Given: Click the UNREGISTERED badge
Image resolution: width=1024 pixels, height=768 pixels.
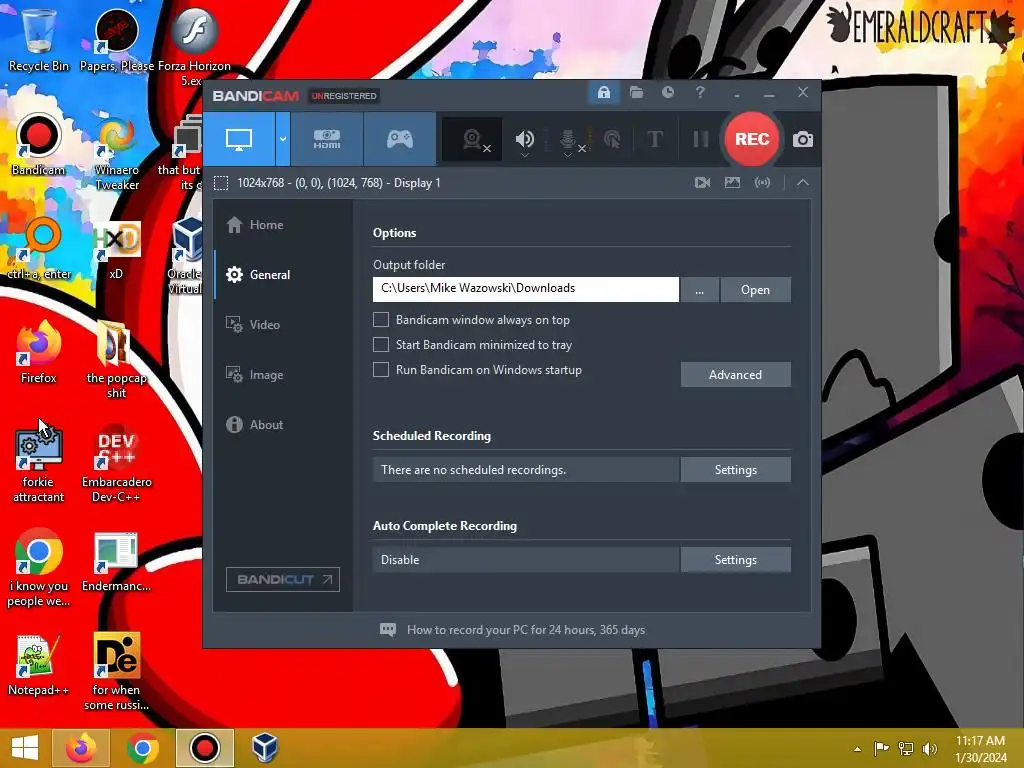Looking at the screenshot, I should click(344, 96).
